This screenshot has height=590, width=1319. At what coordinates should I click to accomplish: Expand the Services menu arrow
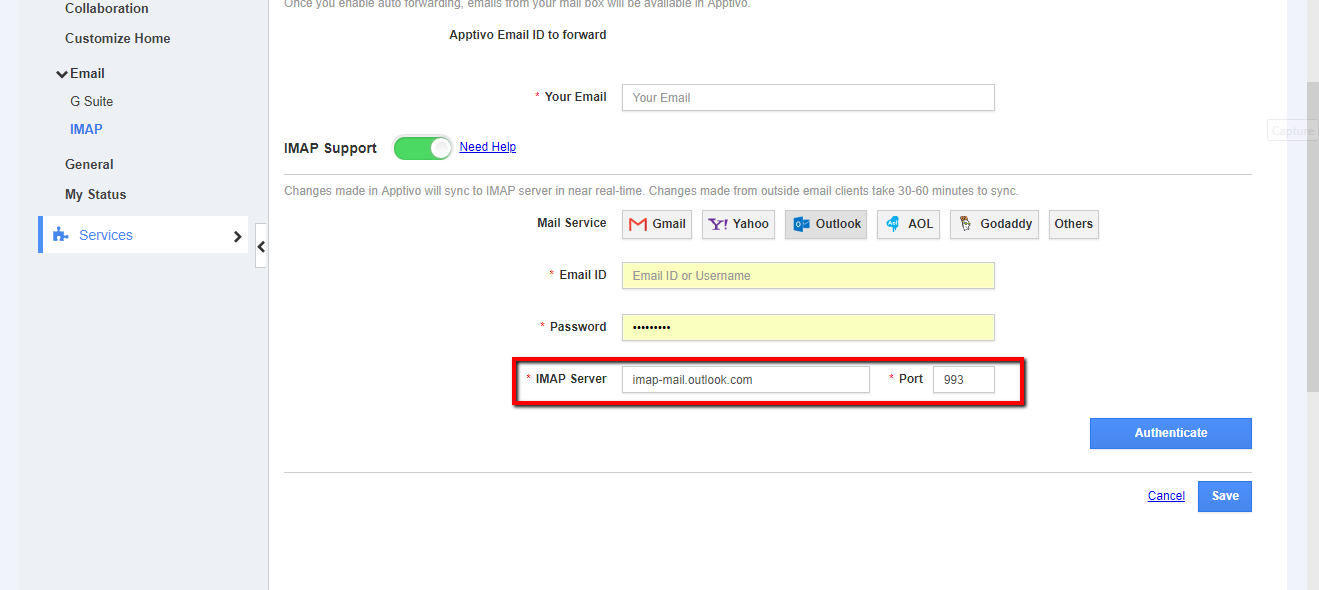237,236
